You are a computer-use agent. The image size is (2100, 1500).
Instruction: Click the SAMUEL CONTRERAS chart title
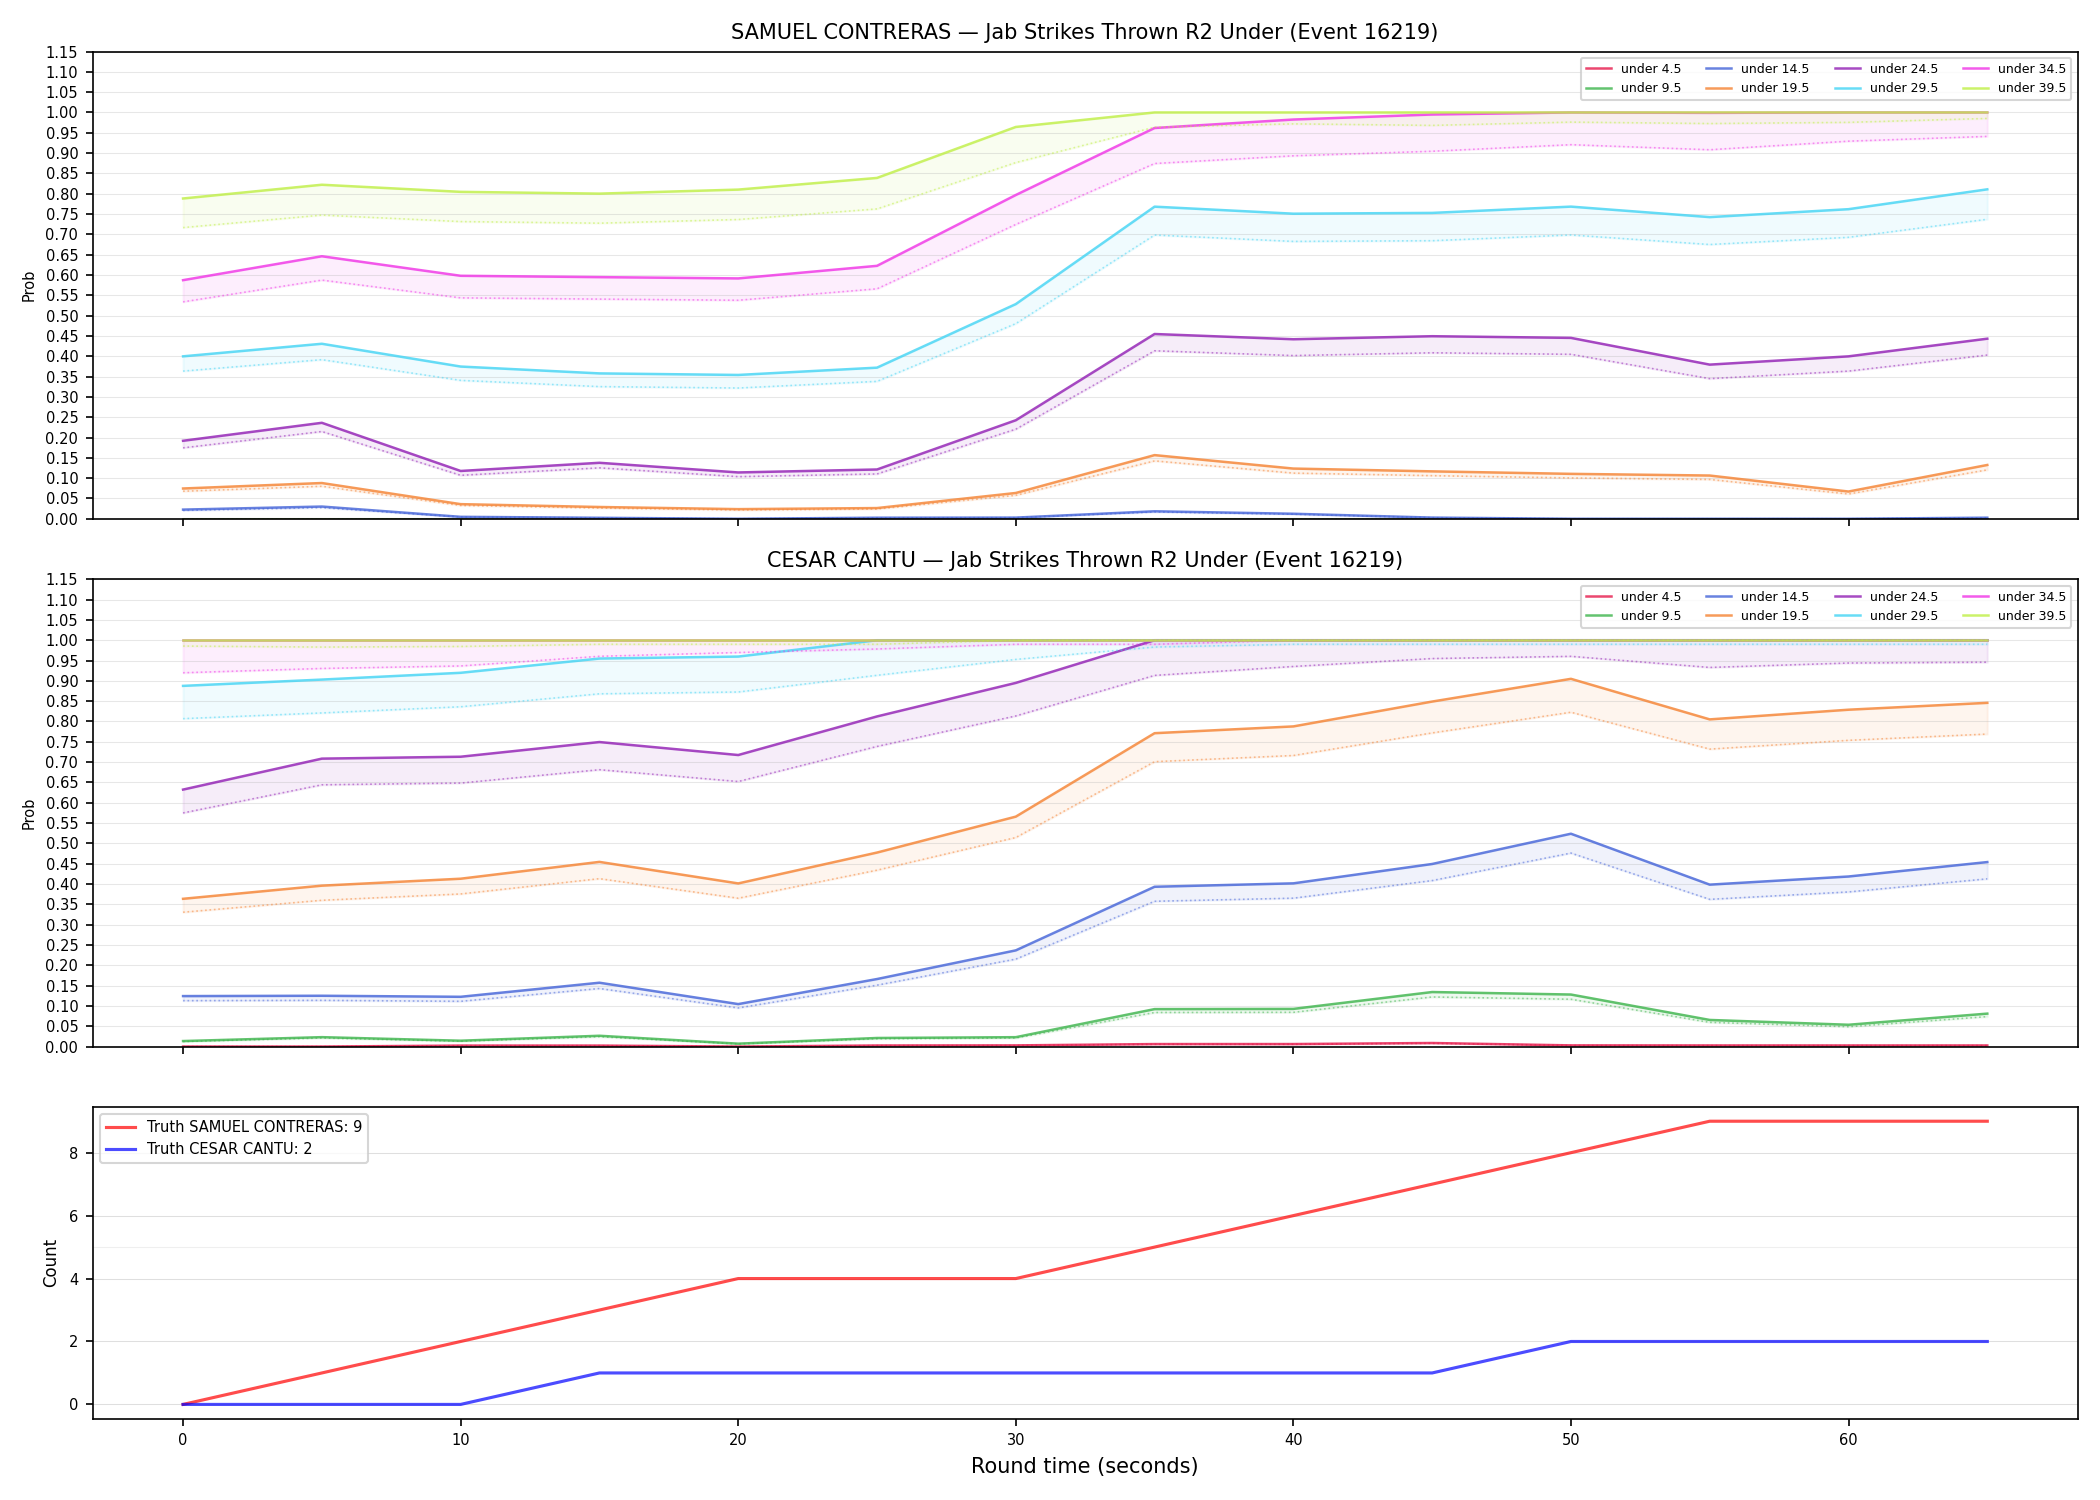click(x=1084, y=32)
